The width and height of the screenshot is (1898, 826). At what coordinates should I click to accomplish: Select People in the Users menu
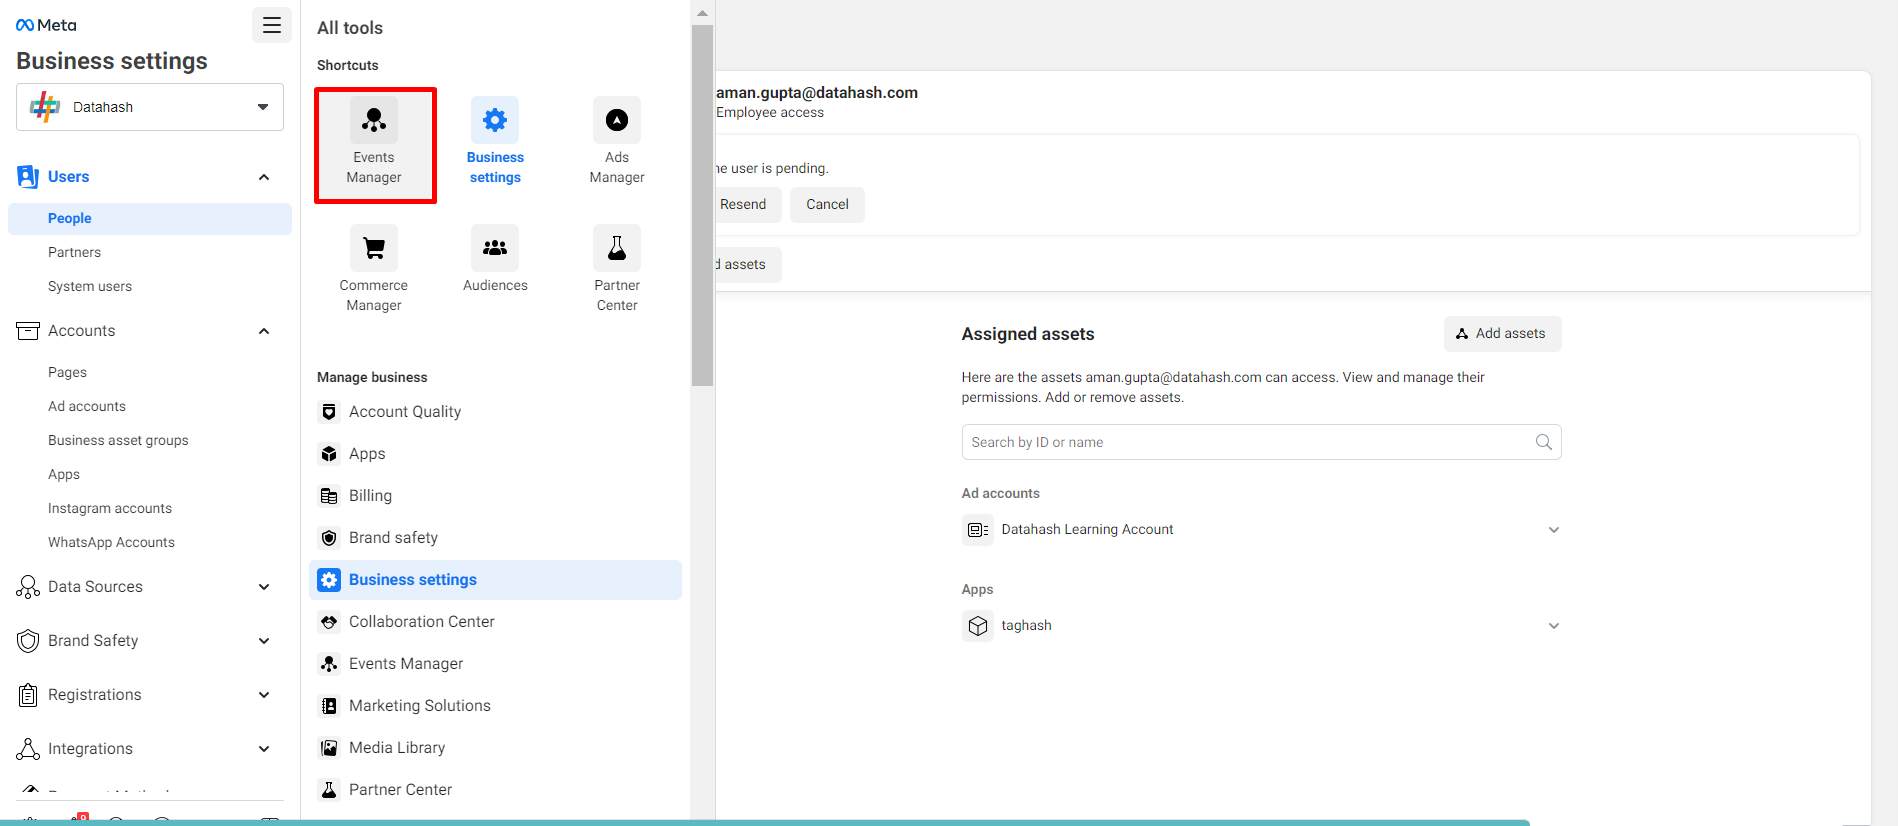tap(150, 219)
